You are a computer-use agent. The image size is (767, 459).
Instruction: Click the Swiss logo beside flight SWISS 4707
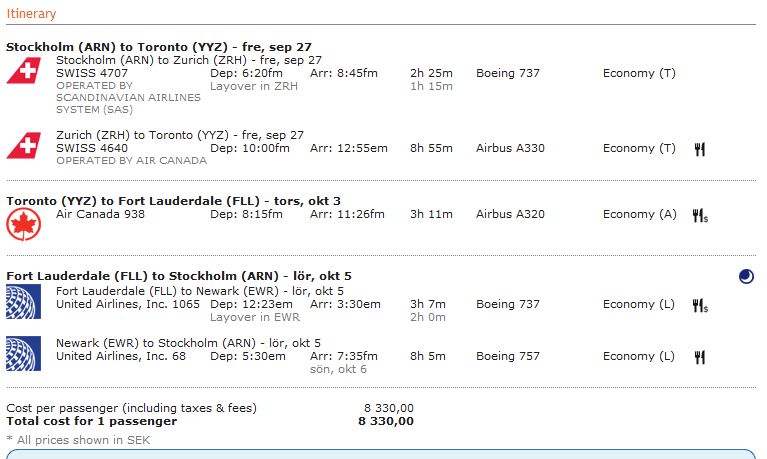[x=22, y=71]
